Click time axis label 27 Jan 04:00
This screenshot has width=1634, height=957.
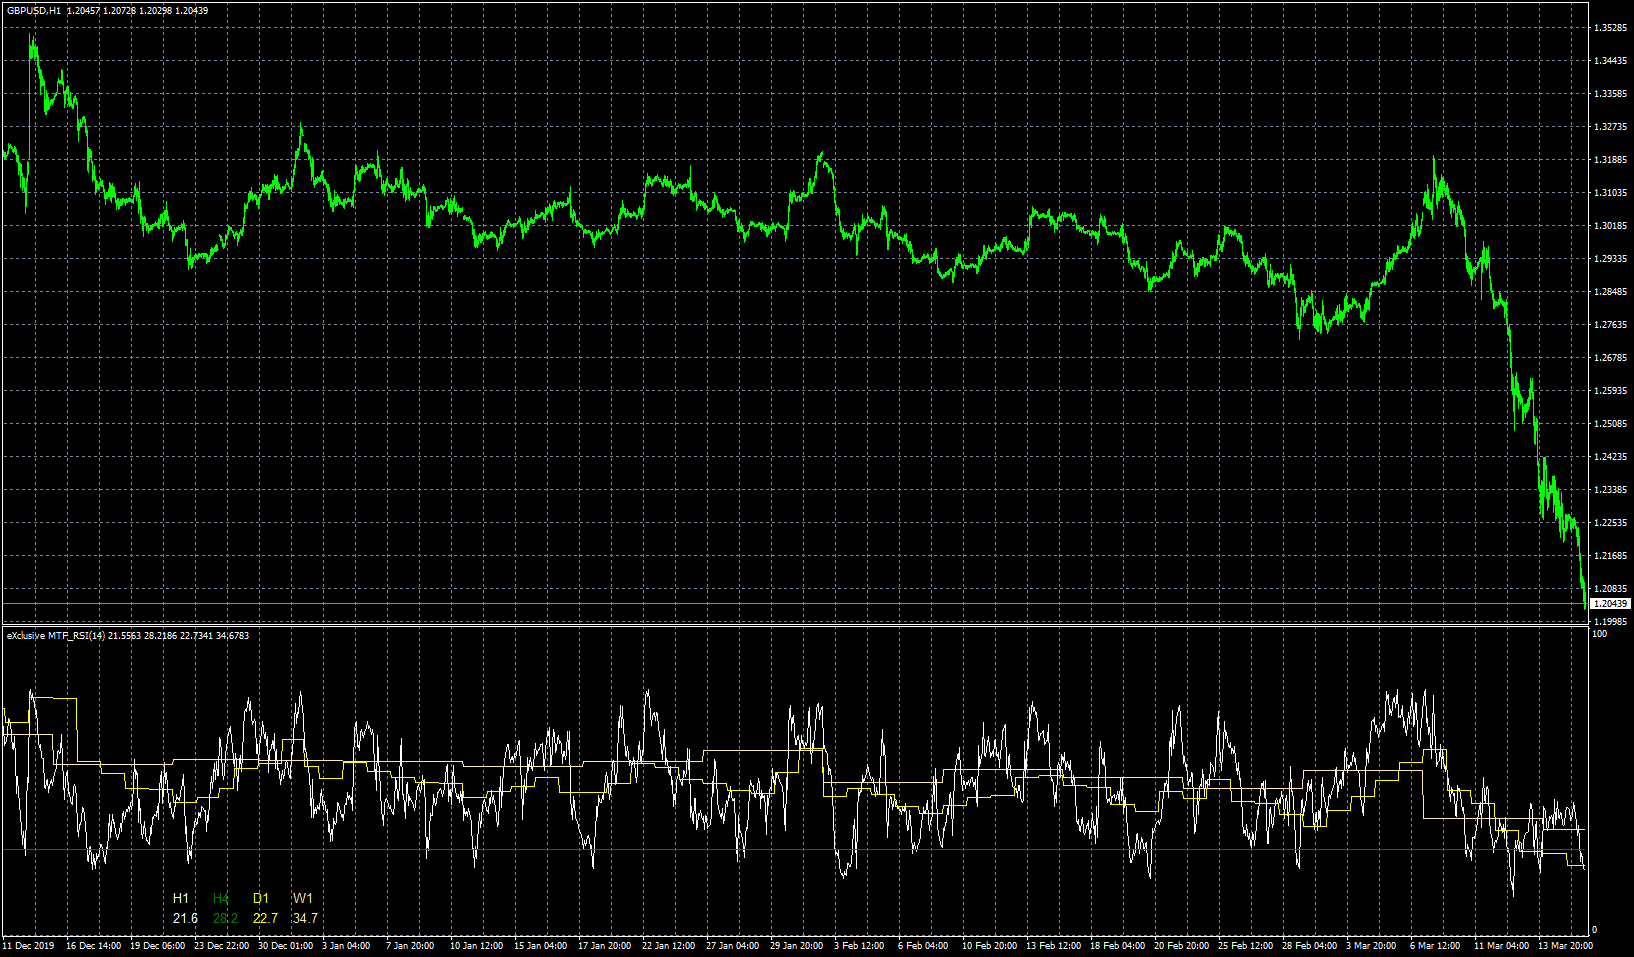(732, 945)
